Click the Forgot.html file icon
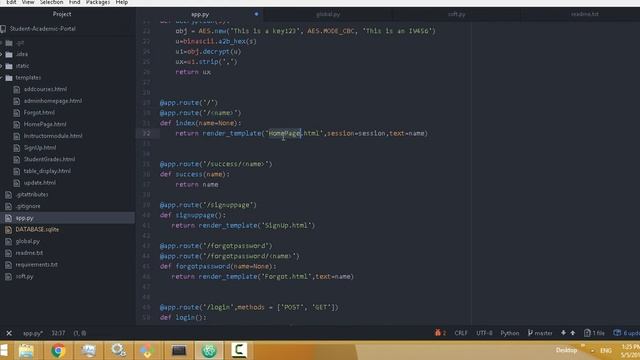 click(17, 113)
